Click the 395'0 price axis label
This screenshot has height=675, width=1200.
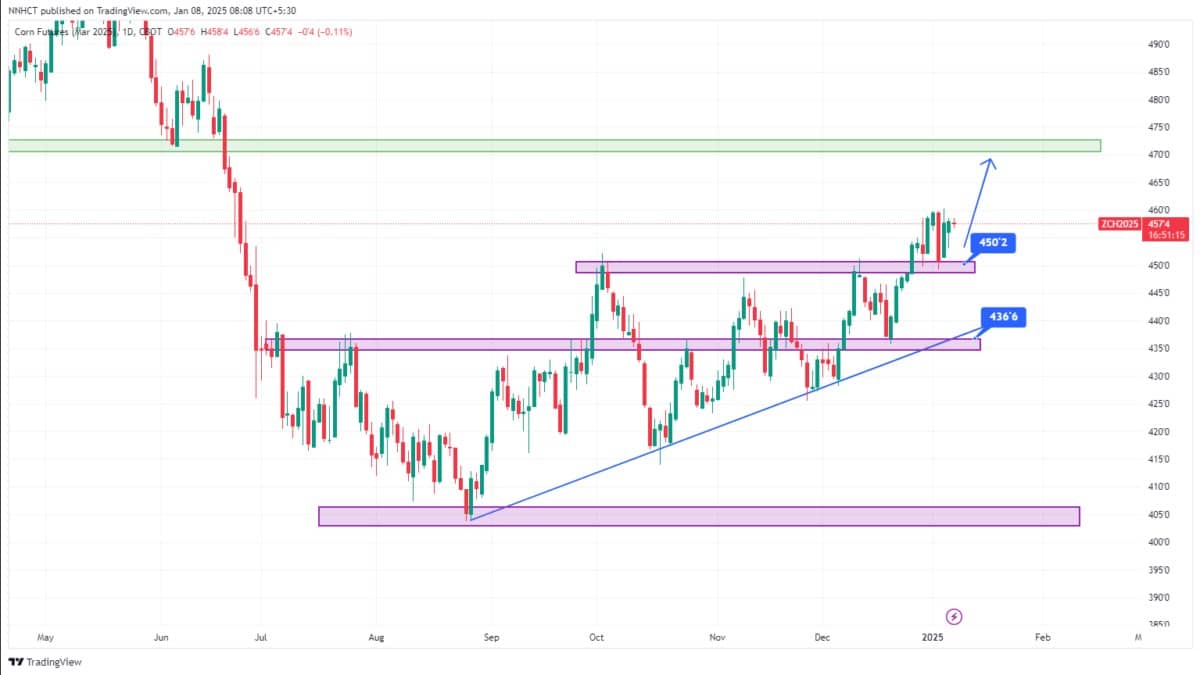tap(1160, 570)
